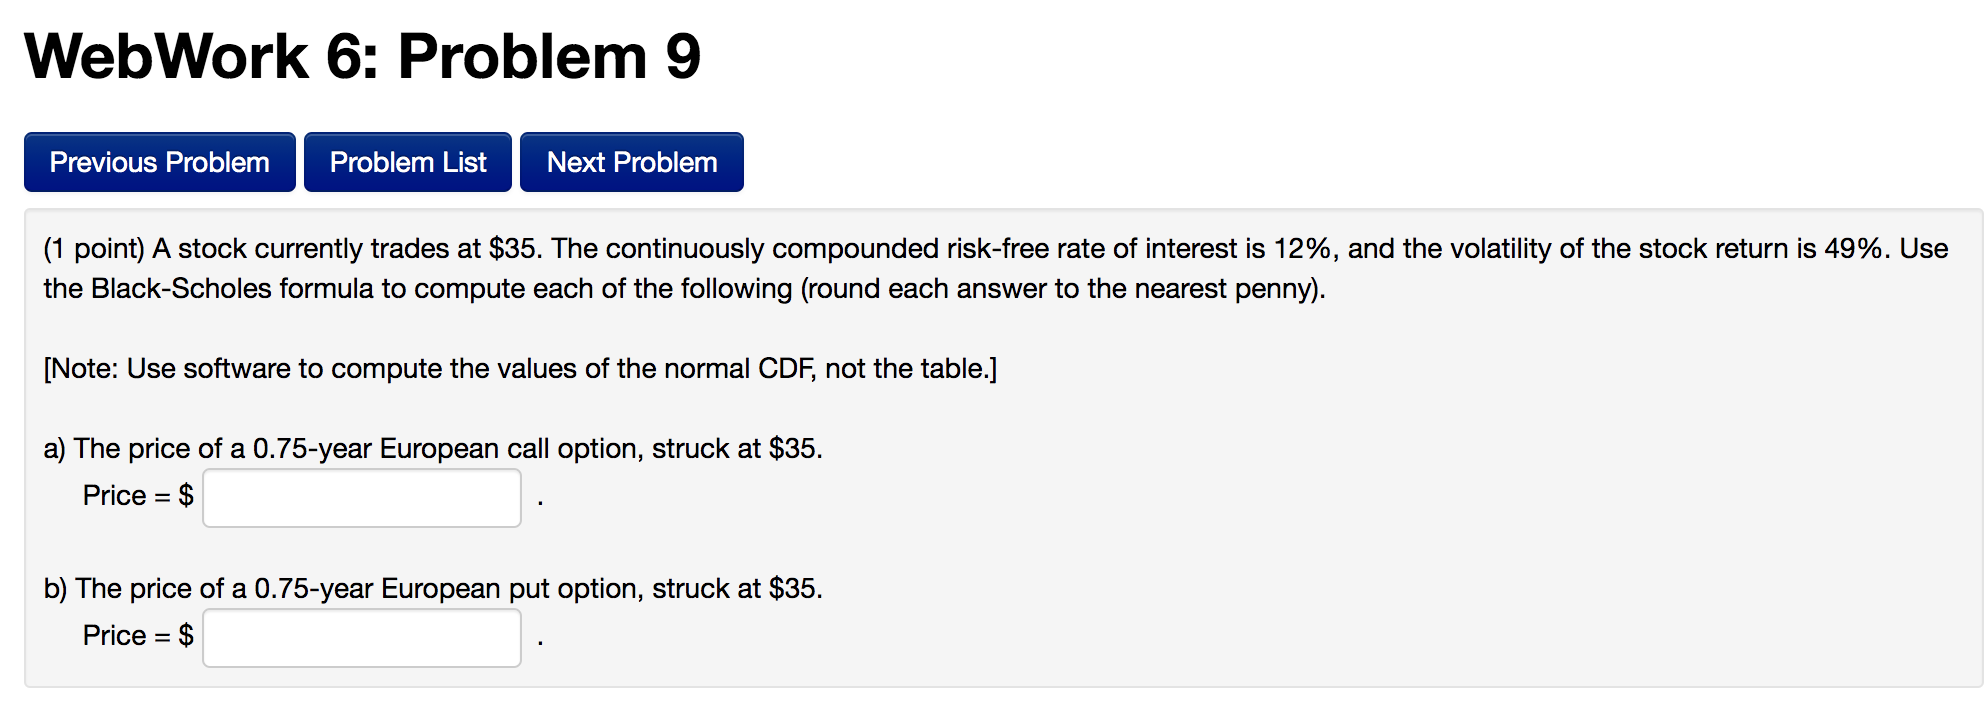
Task: Return to the Problem List page
Action: point(407,161)
